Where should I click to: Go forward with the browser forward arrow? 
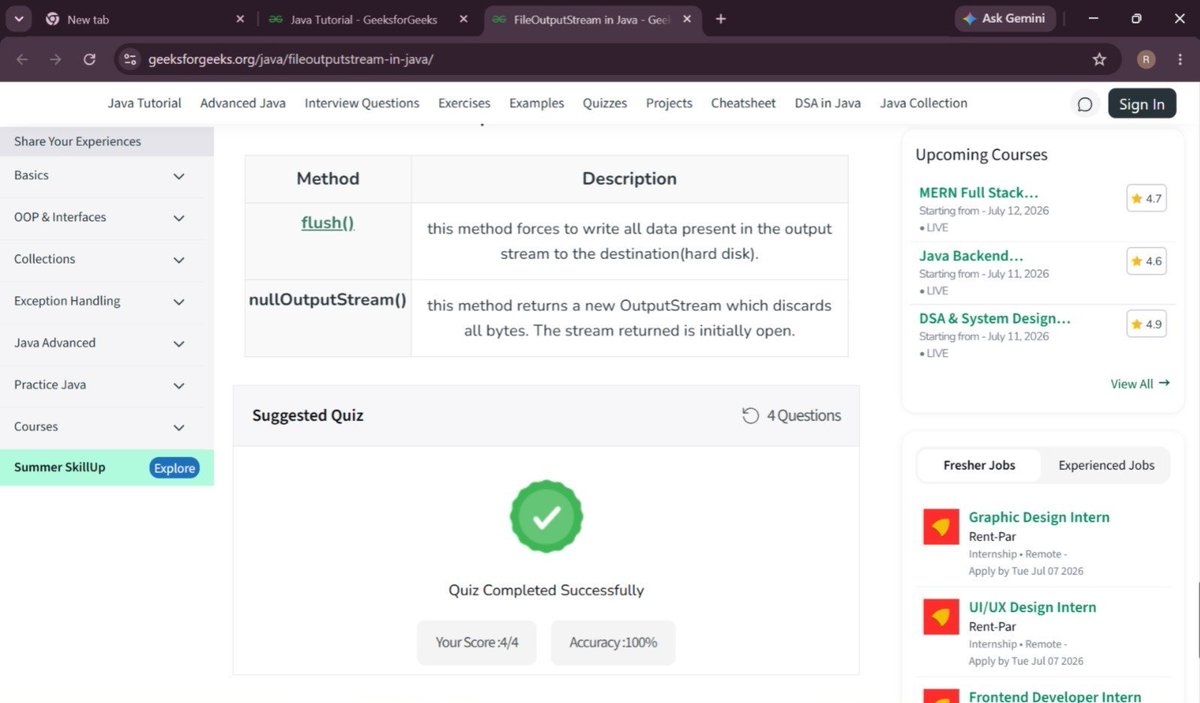pyautogui.click(x=55, y=59)
